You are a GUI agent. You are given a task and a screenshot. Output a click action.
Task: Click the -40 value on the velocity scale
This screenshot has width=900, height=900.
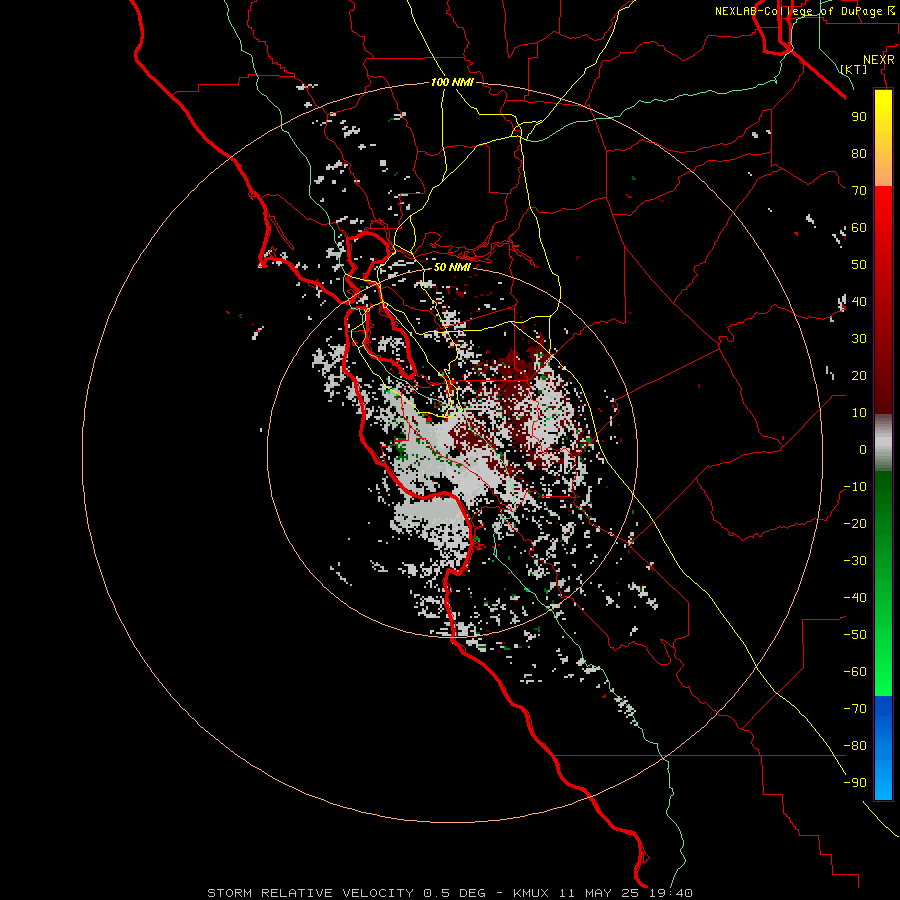(855, 598)
